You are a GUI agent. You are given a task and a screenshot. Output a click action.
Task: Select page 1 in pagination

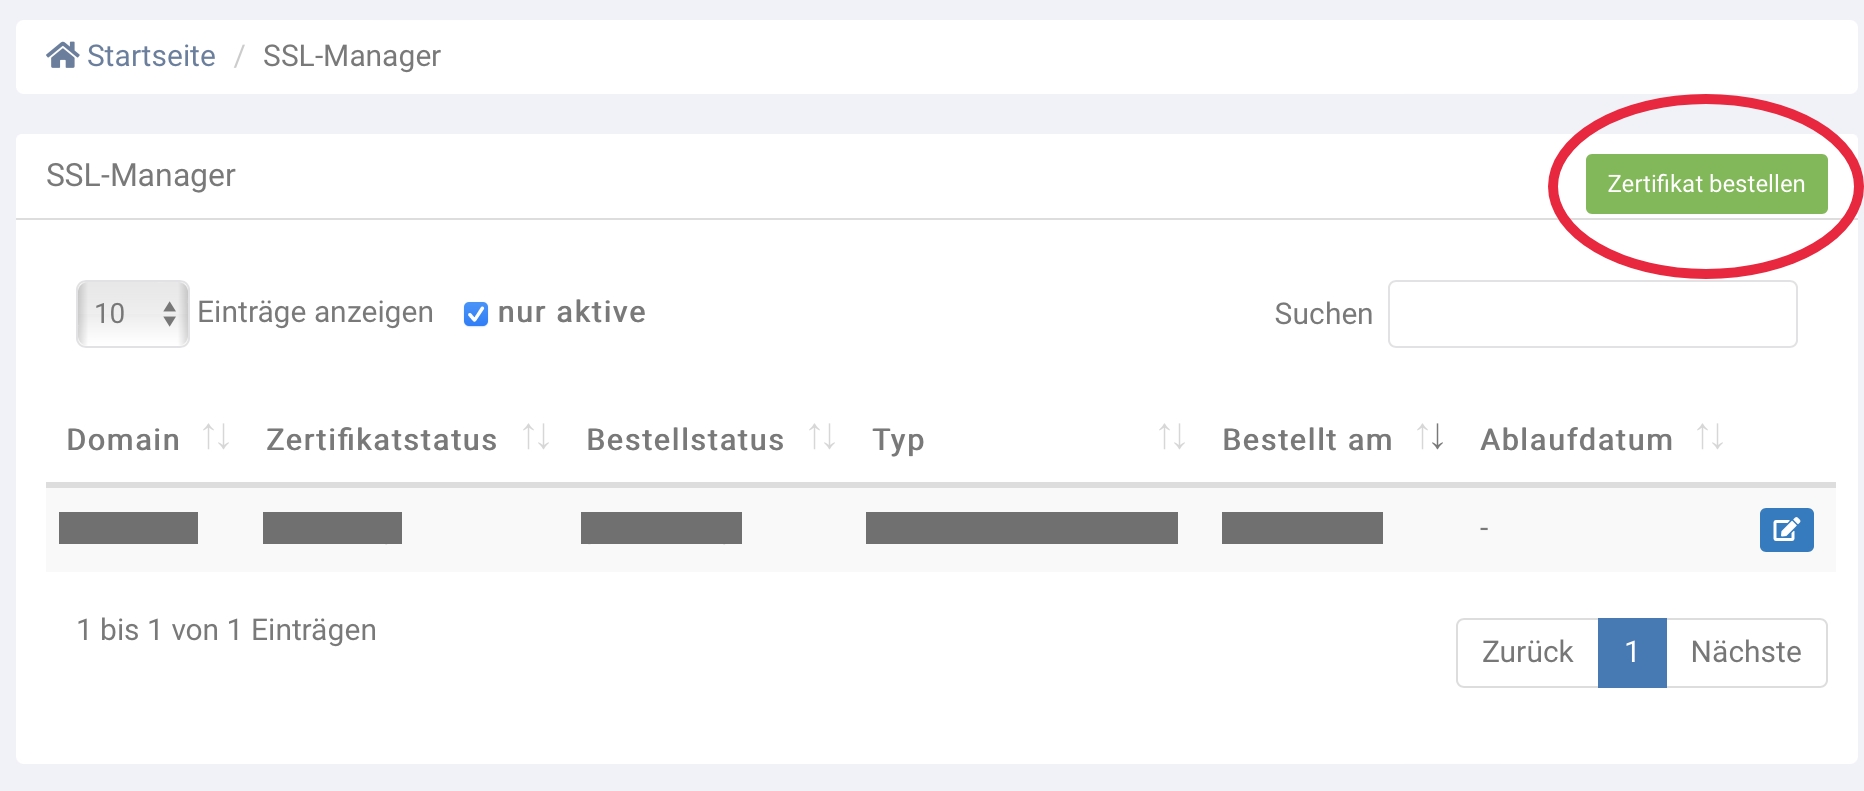tap(1632, 652)
